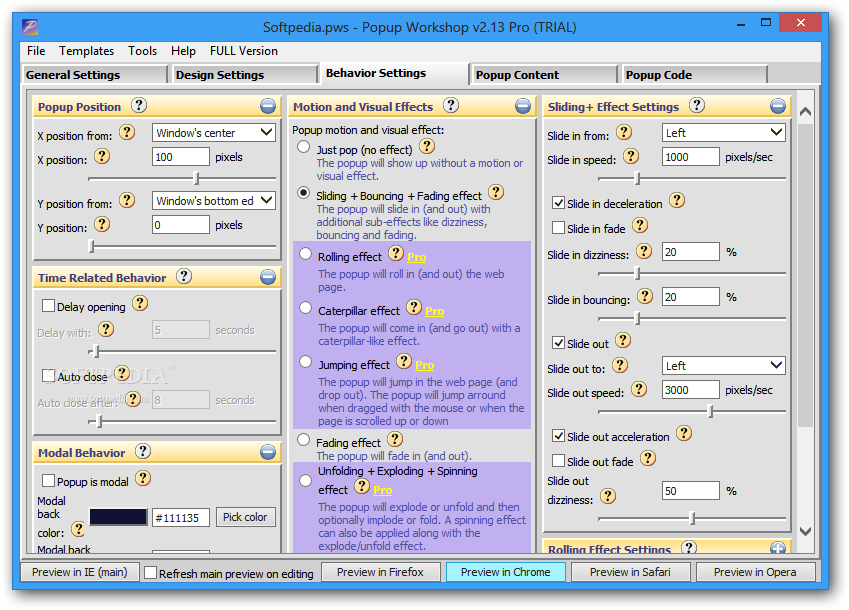
Task: Click into the X position pixels field
Action: coord(180,157)
